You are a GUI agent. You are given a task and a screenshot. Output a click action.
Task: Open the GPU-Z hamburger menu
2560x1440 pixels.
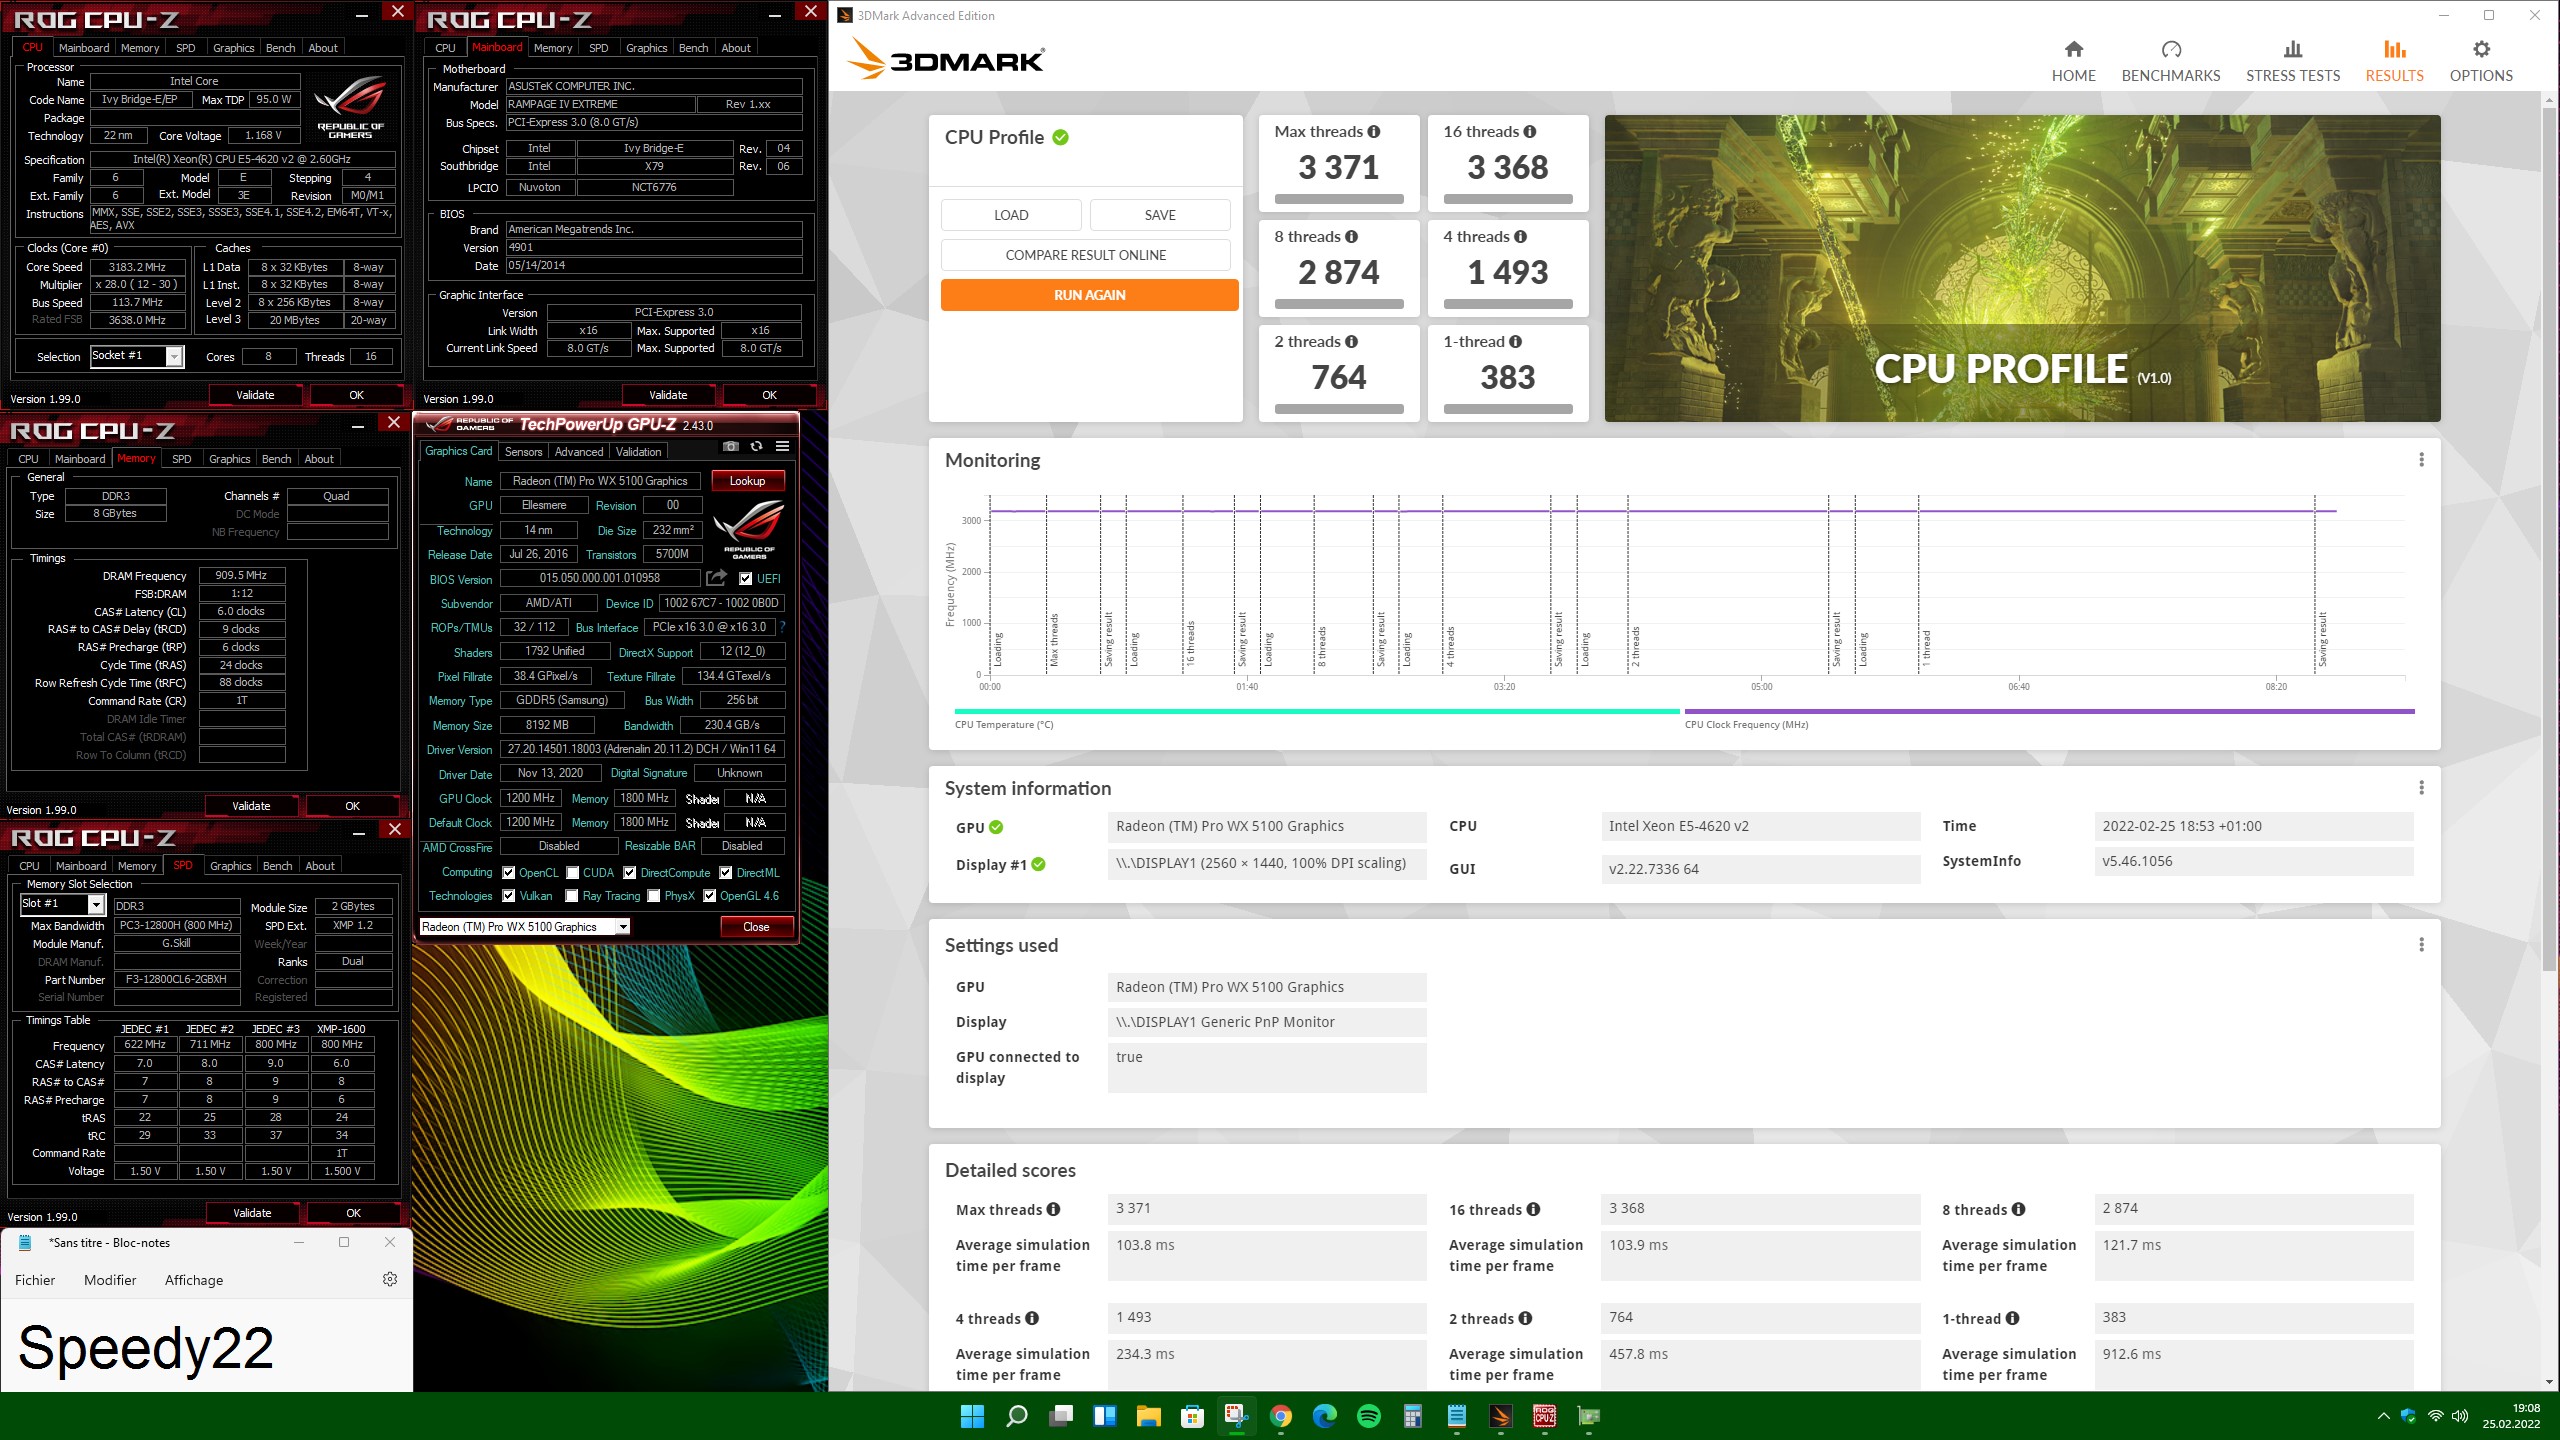coord(782,447)
